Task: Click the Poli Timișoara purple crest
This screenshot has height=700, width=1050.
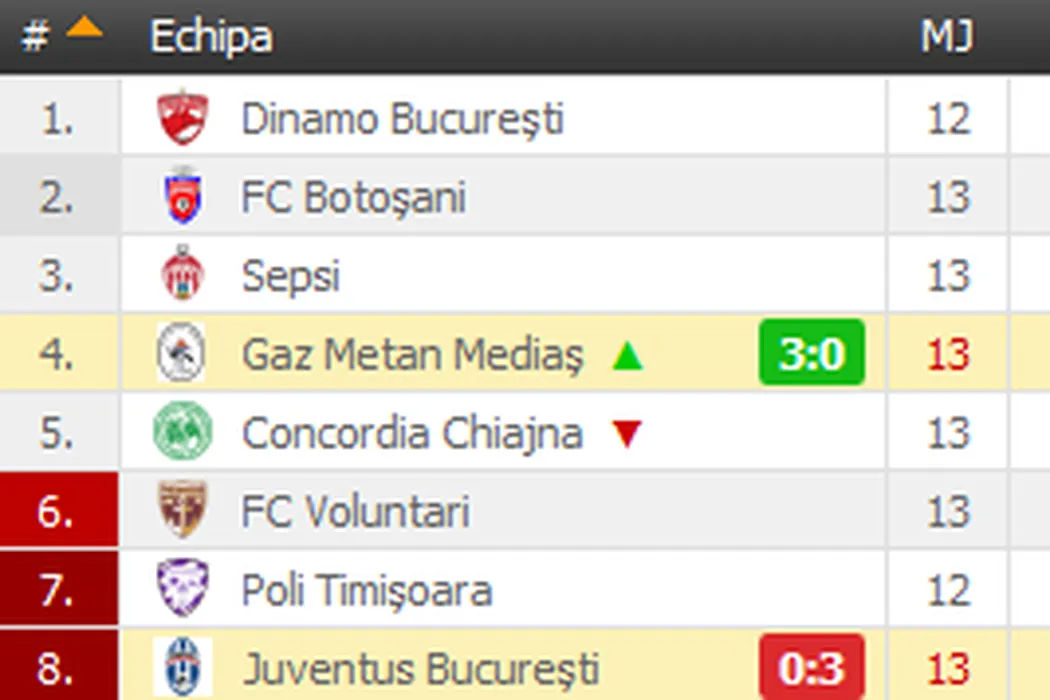Action: tap(182, 589)
